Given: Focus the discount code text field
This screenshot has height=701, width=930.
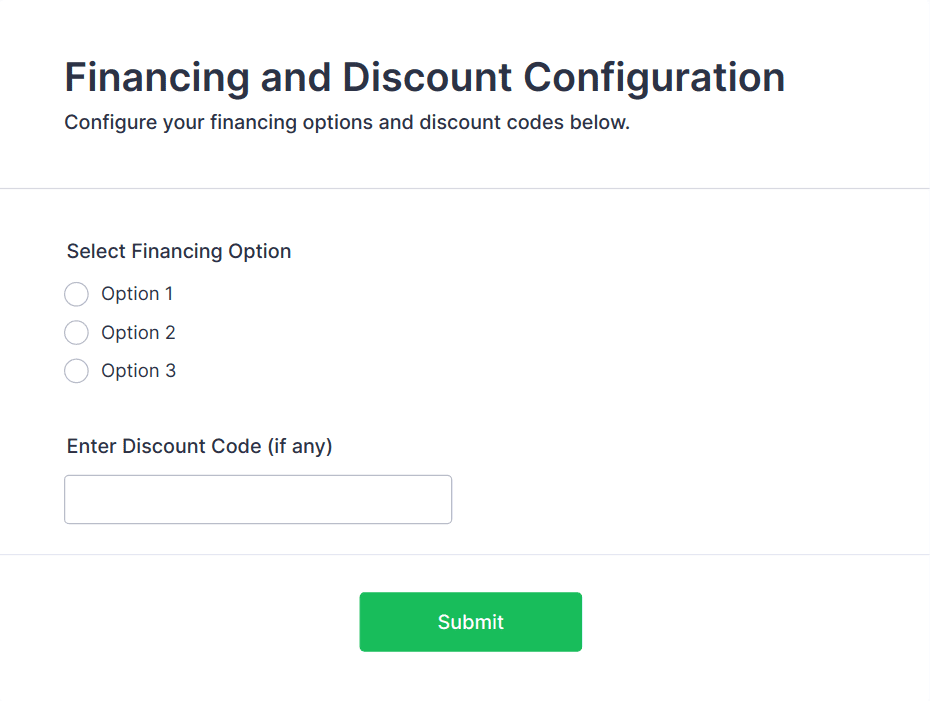Looking at the screenshot, I should pyautogui.click(x=258, y=499).
